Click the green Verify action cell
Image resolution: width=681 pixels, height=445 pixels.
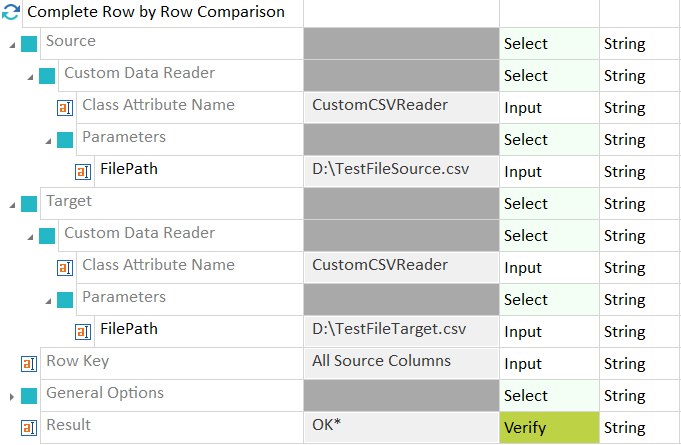click(x=548, y=428)
